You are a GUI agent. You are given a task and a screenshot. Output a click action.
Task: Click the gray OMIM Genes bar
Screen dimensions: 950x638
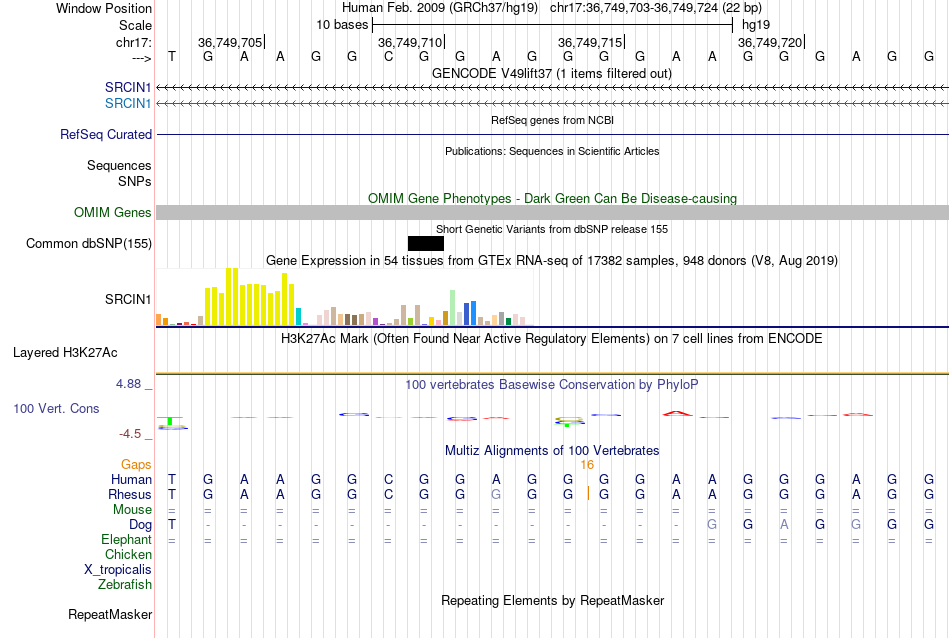[553, 213]
